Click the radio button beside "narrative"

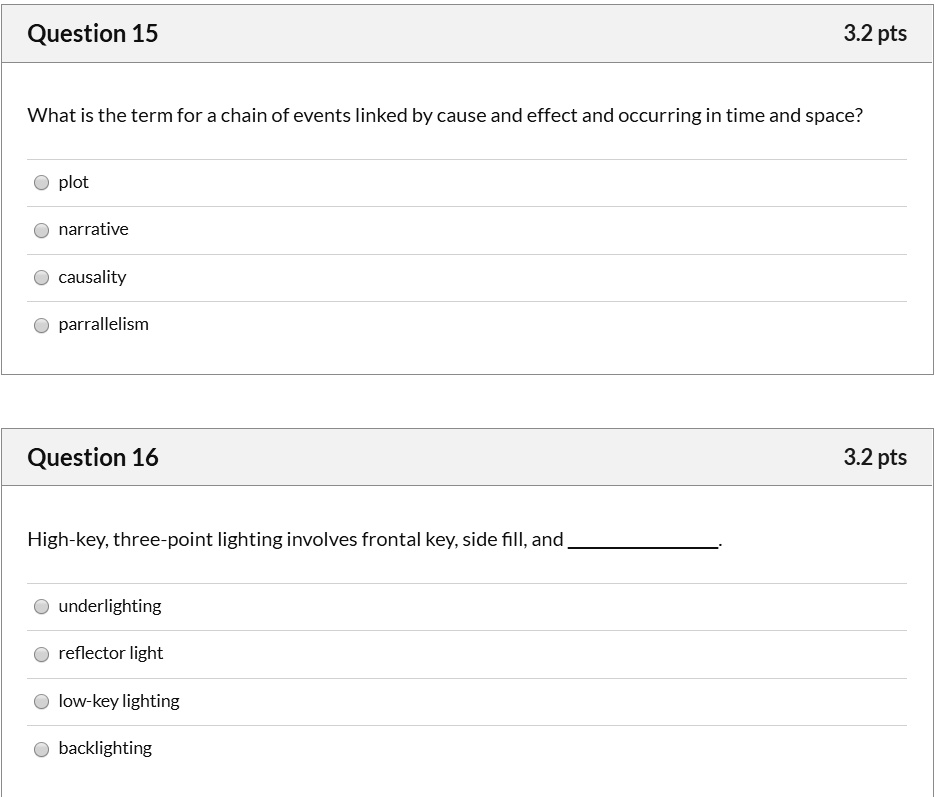click(x=41, y=229)
